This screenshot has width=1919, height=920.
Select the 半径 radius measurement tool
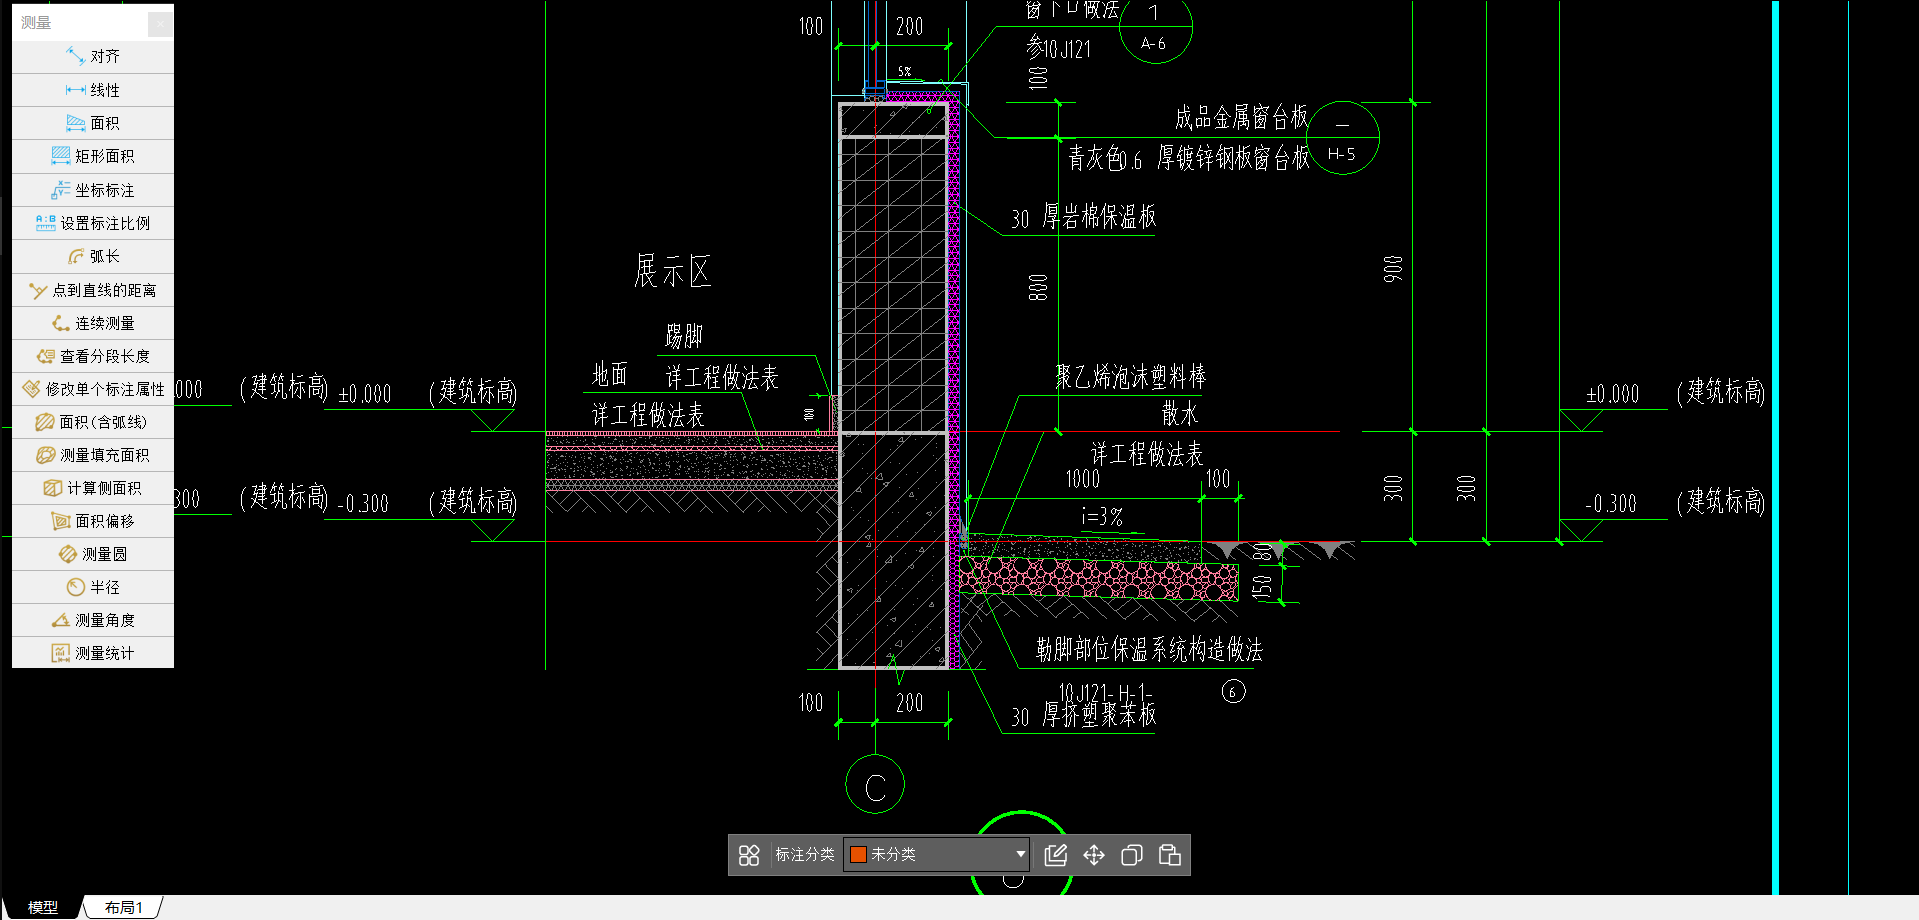click(x=93, y=587)
